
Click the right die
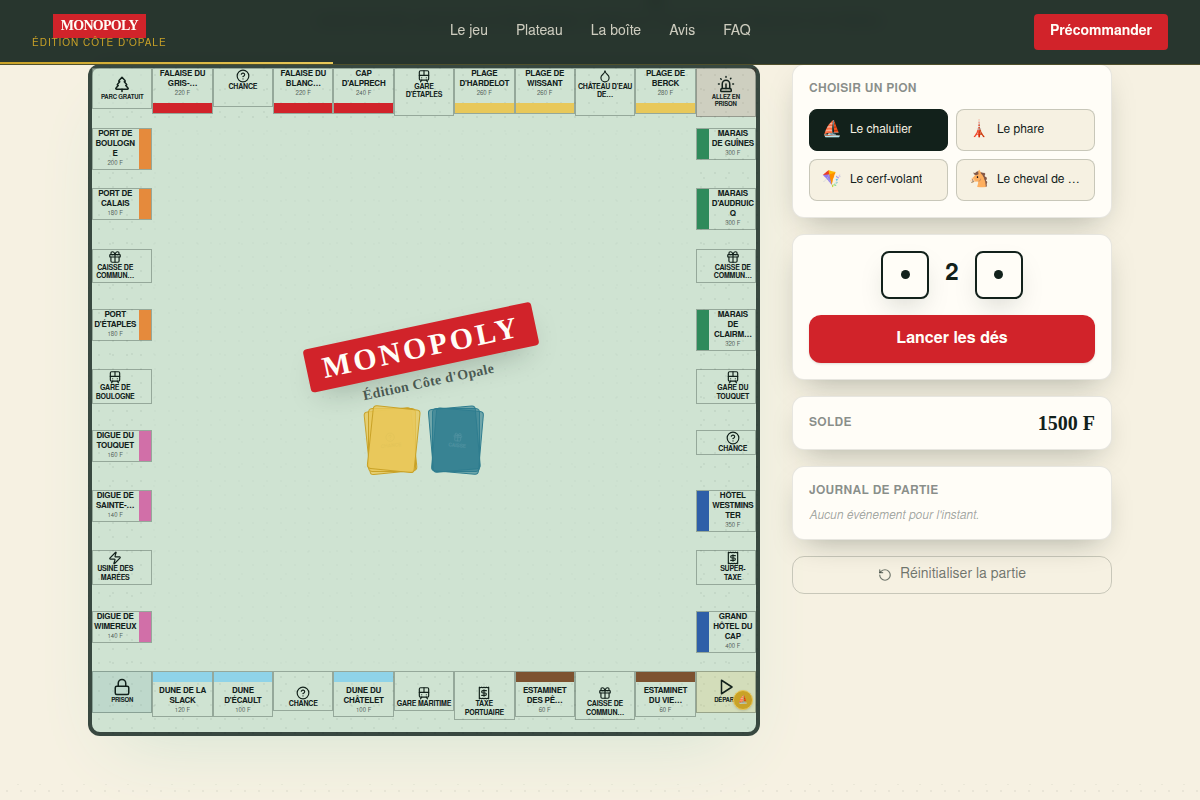coord(999,275)
